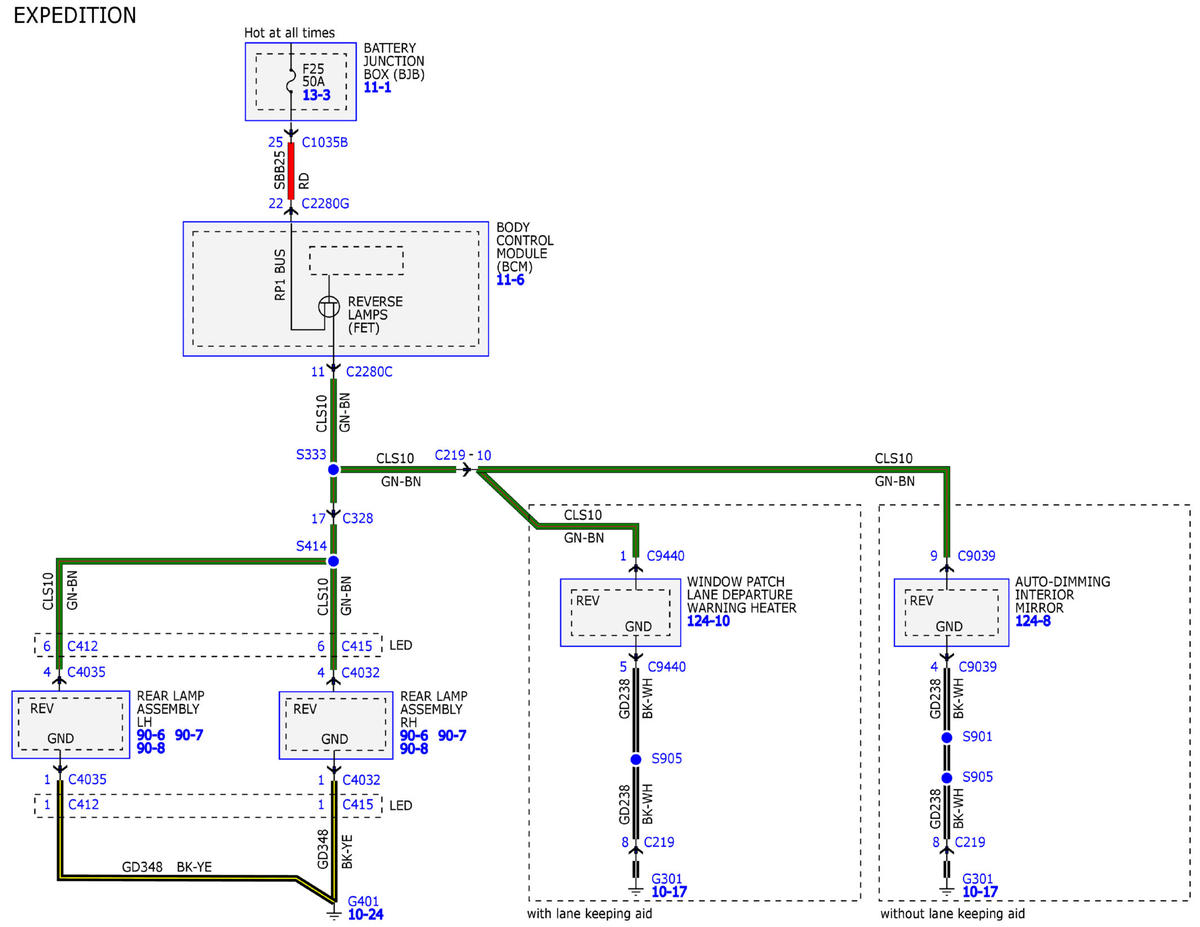Screen dimensions: 1200x927
Task: Select the S333 splice dot
Action: pyautogui.click(x=333, y=469)
